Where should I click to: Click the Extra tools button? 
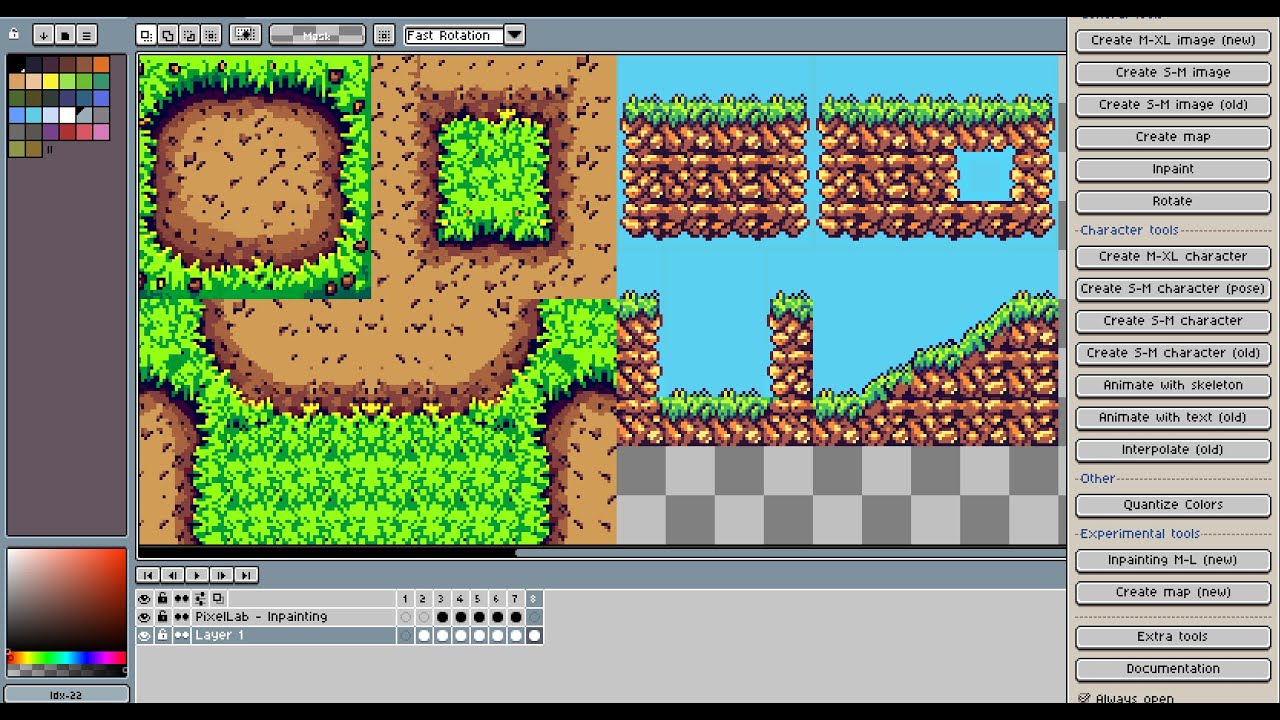click(1173, 636)
